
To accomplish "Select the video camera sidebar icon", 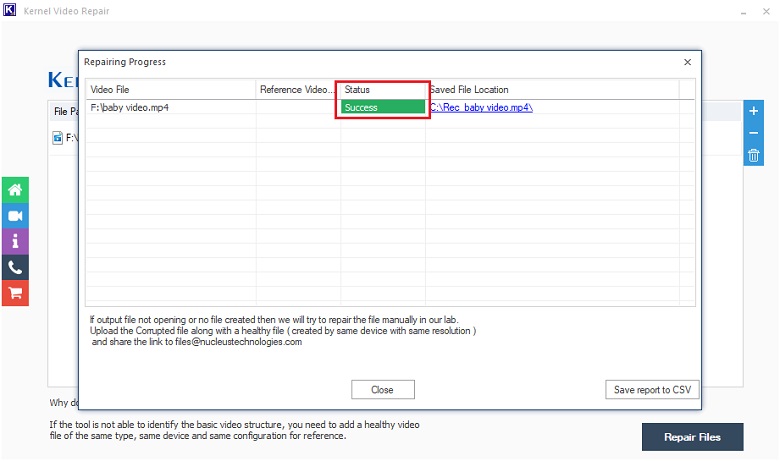I will (15, 216).
